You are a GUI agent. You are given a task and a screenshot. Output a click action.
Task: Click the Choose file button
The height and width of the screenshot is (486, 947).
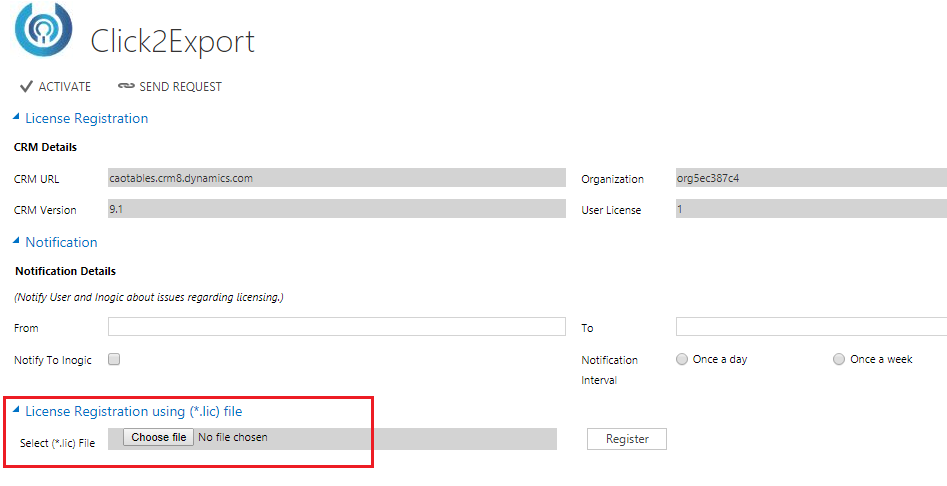point(158,437)
